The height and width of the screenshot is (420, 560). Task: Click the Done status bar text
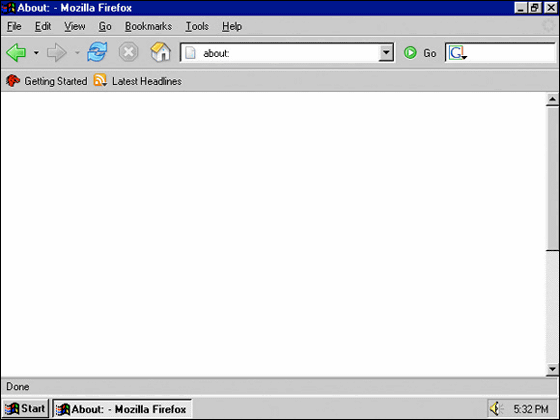pos(18,387)
